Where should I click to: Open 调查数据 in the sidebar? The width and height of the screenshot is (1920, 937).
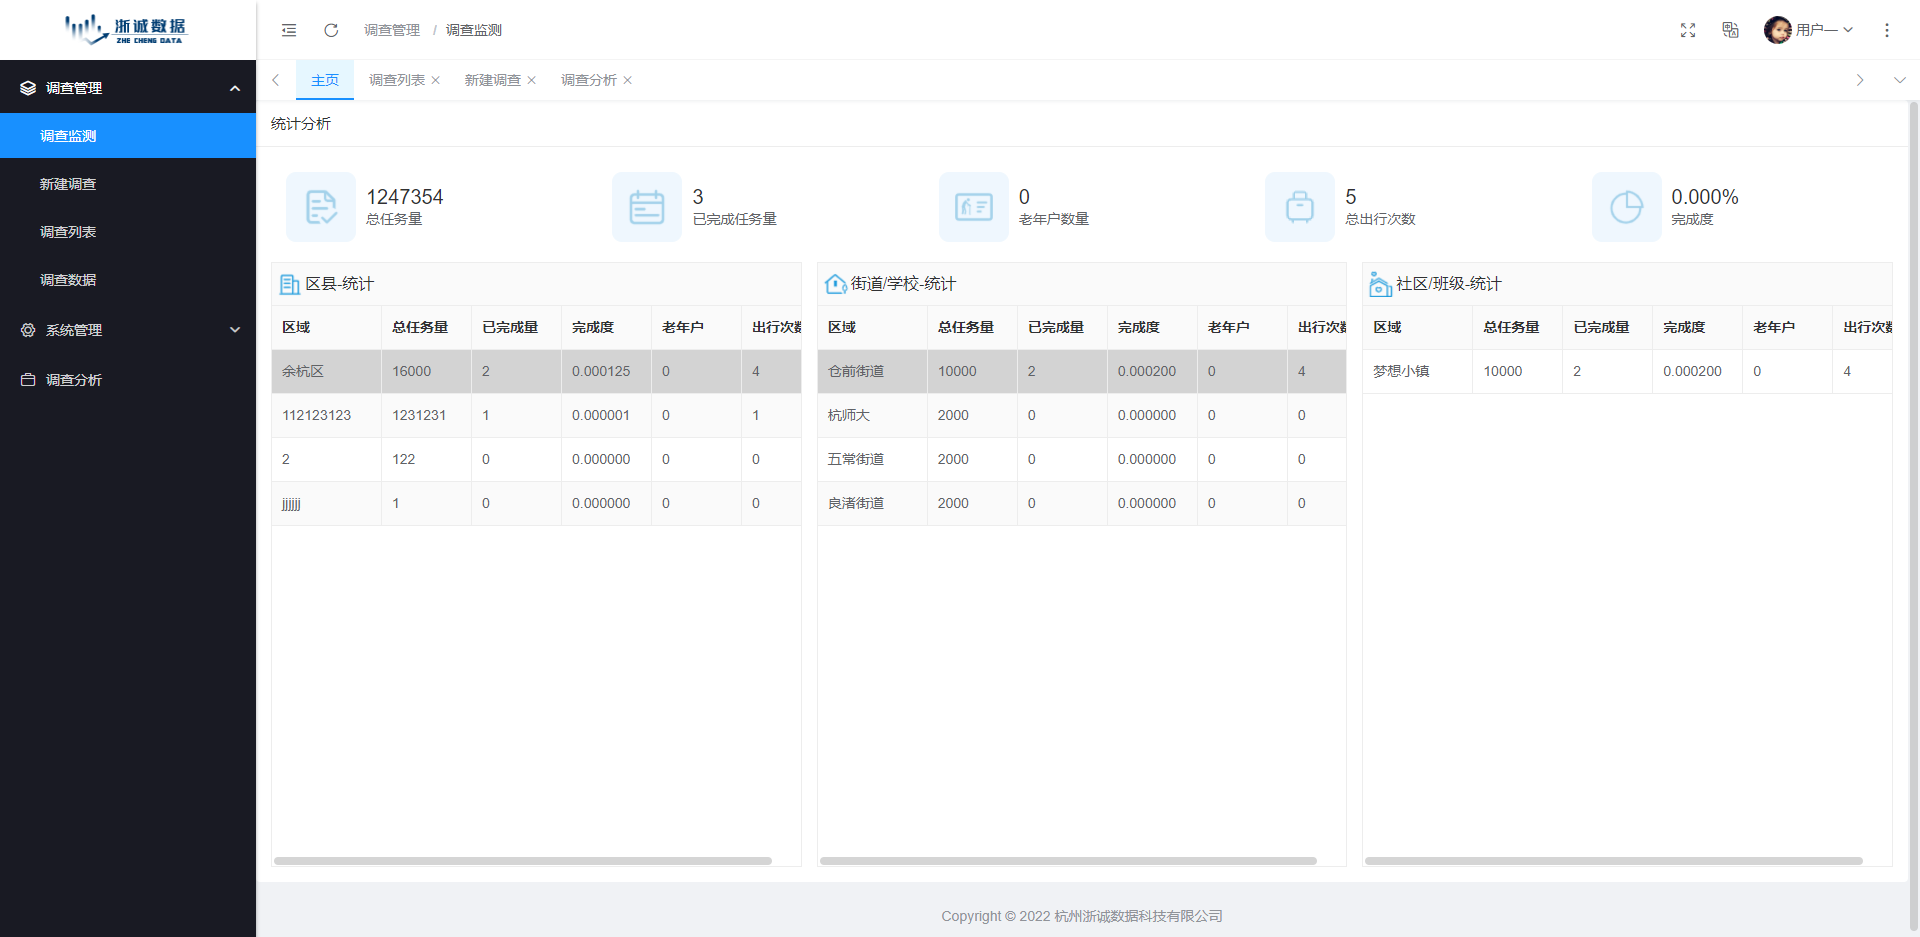click(x=68, y=280)
